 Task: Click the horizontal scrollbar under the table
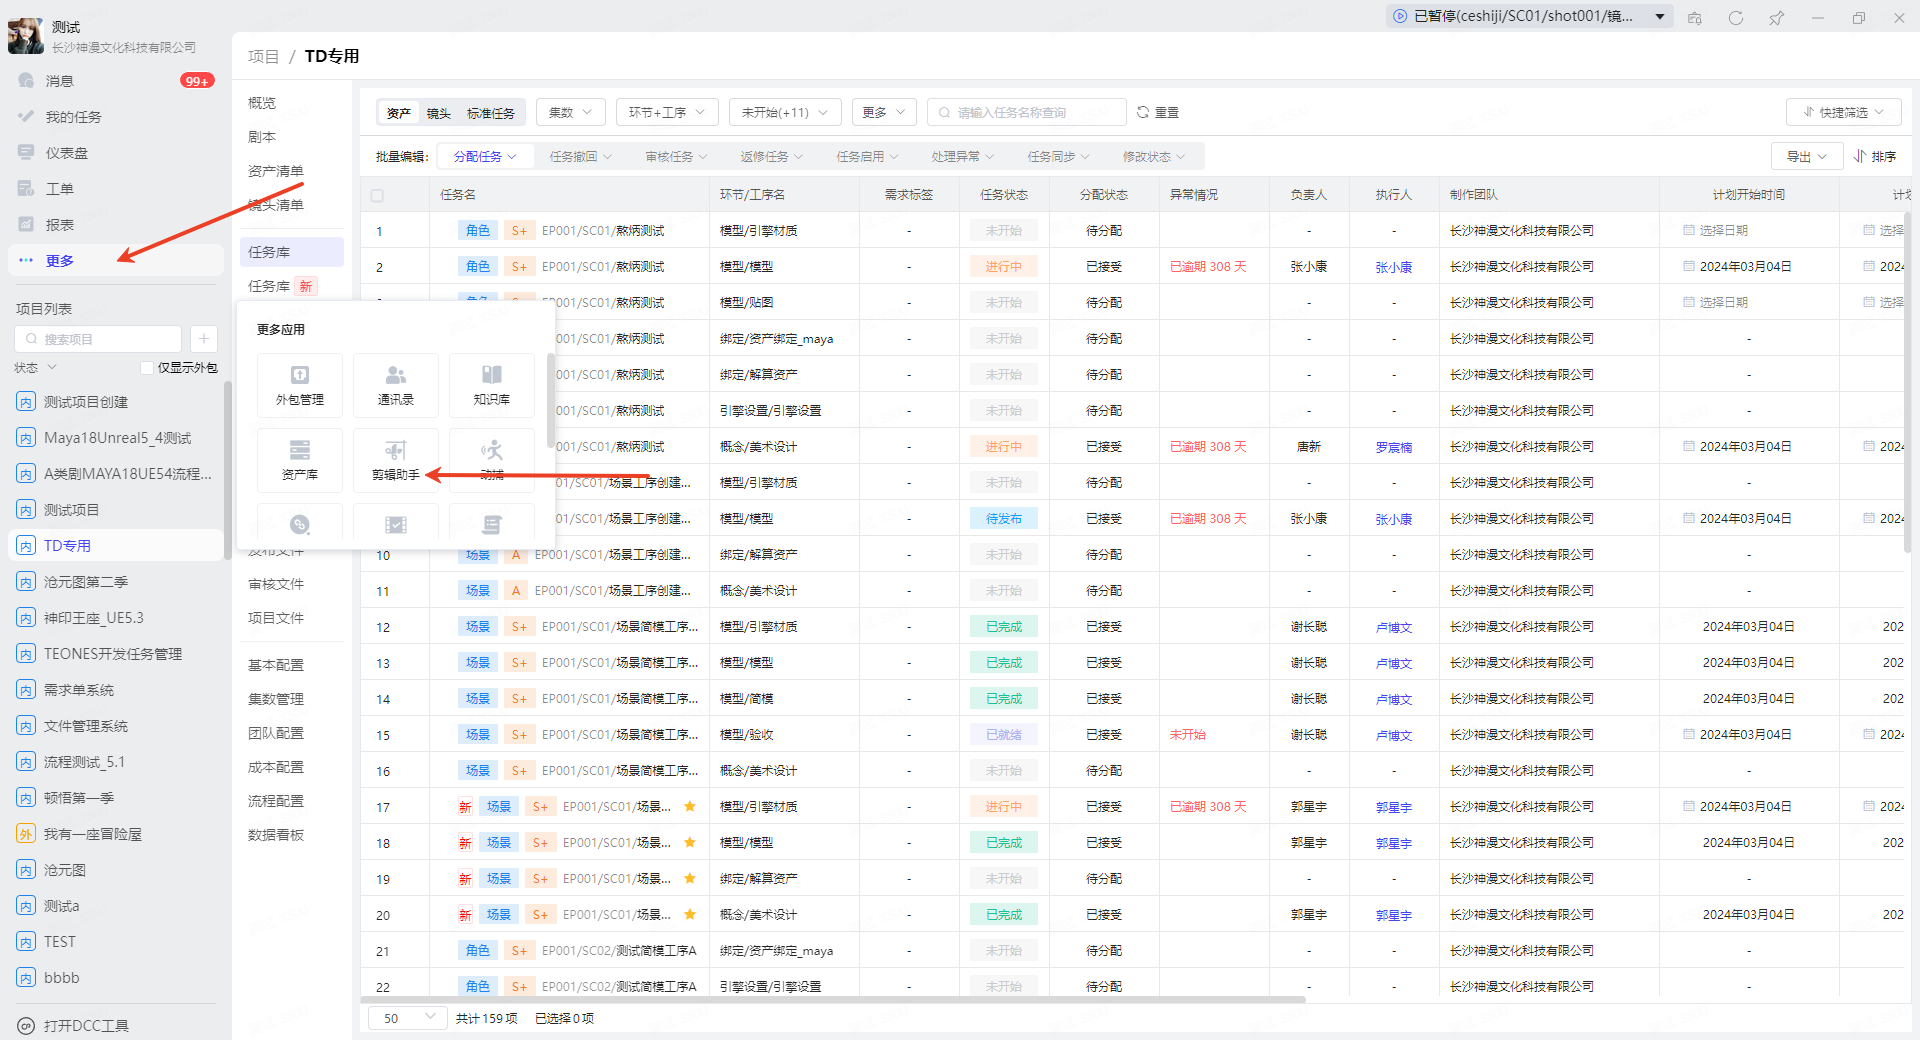pyautogui.click(x=832, y=999)
